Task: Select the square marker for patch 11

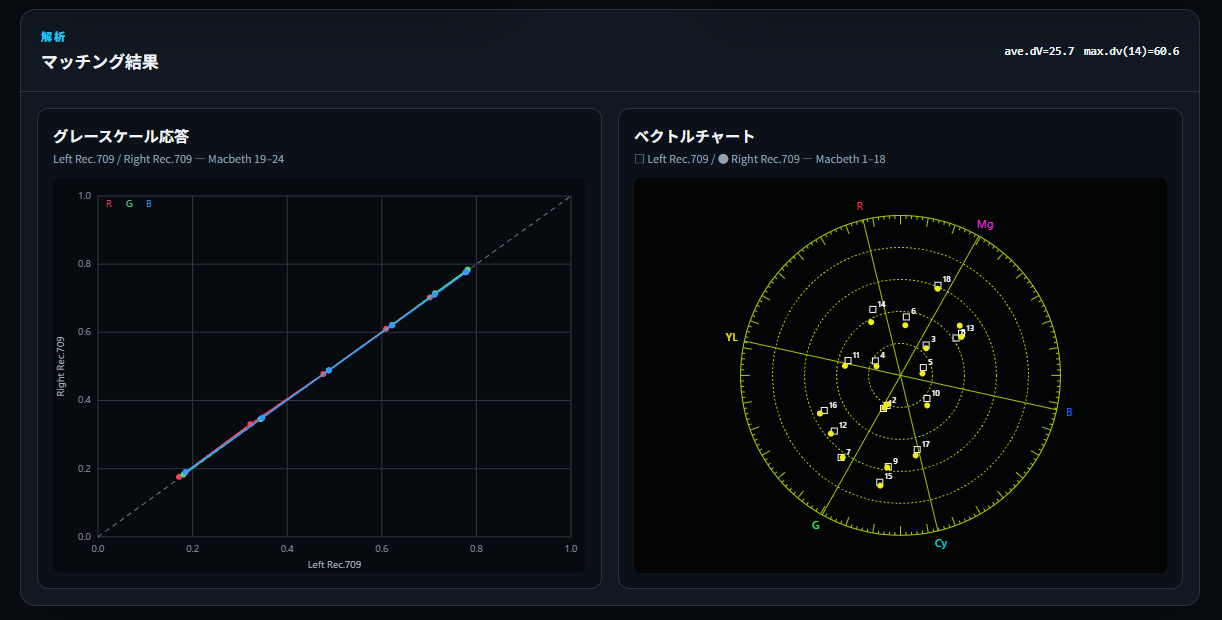Action: [848, 360]
